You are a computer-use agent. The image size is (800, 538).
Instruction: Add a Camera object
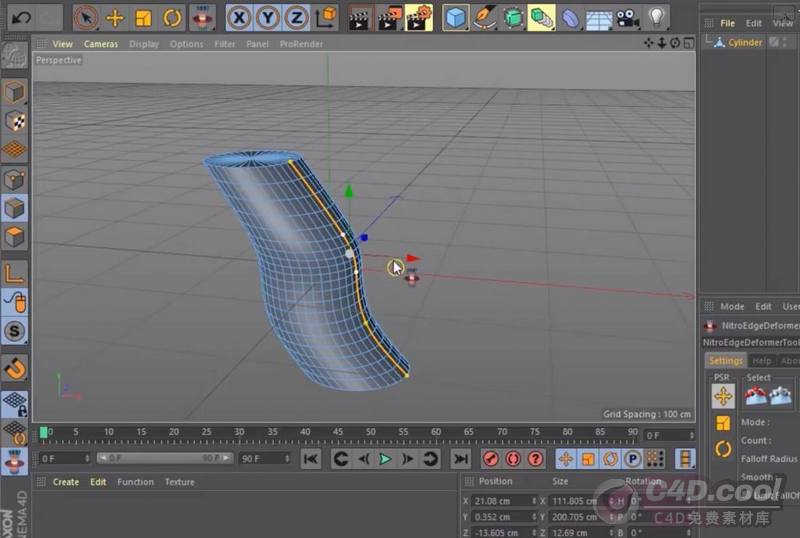coord(628,18)
